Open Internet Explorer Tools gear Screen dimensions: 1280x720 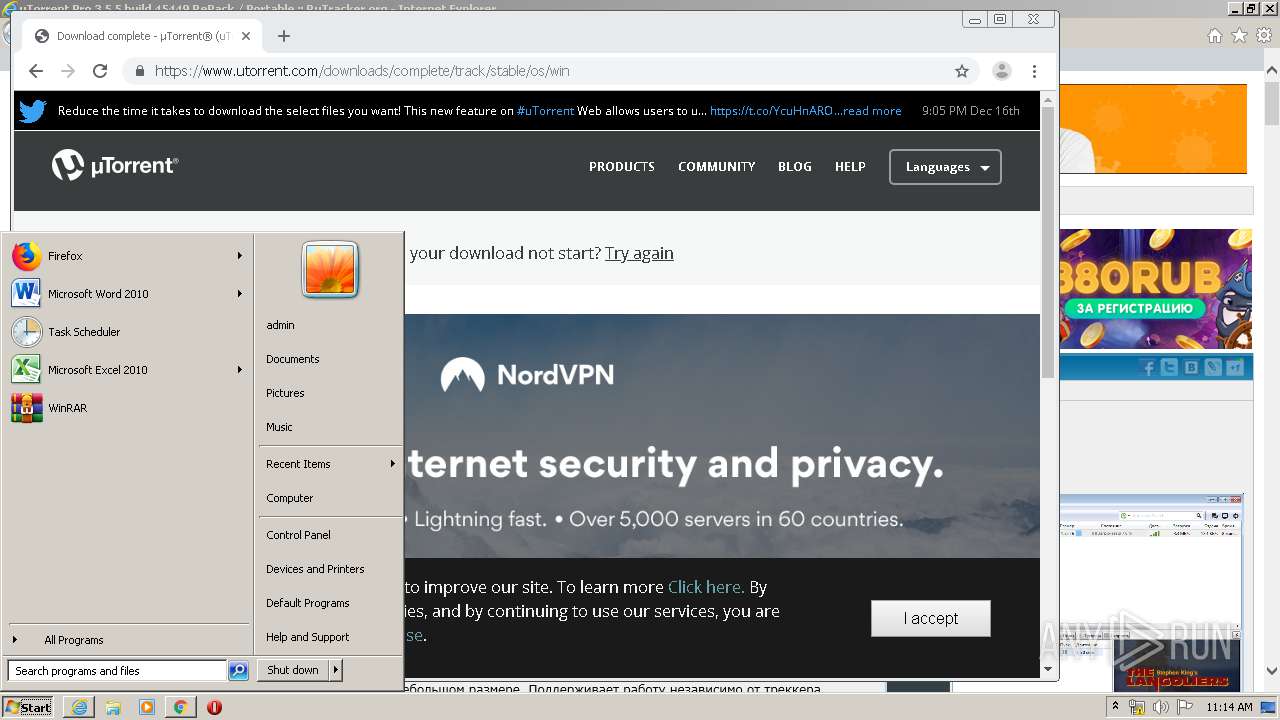click(1264, 36)
